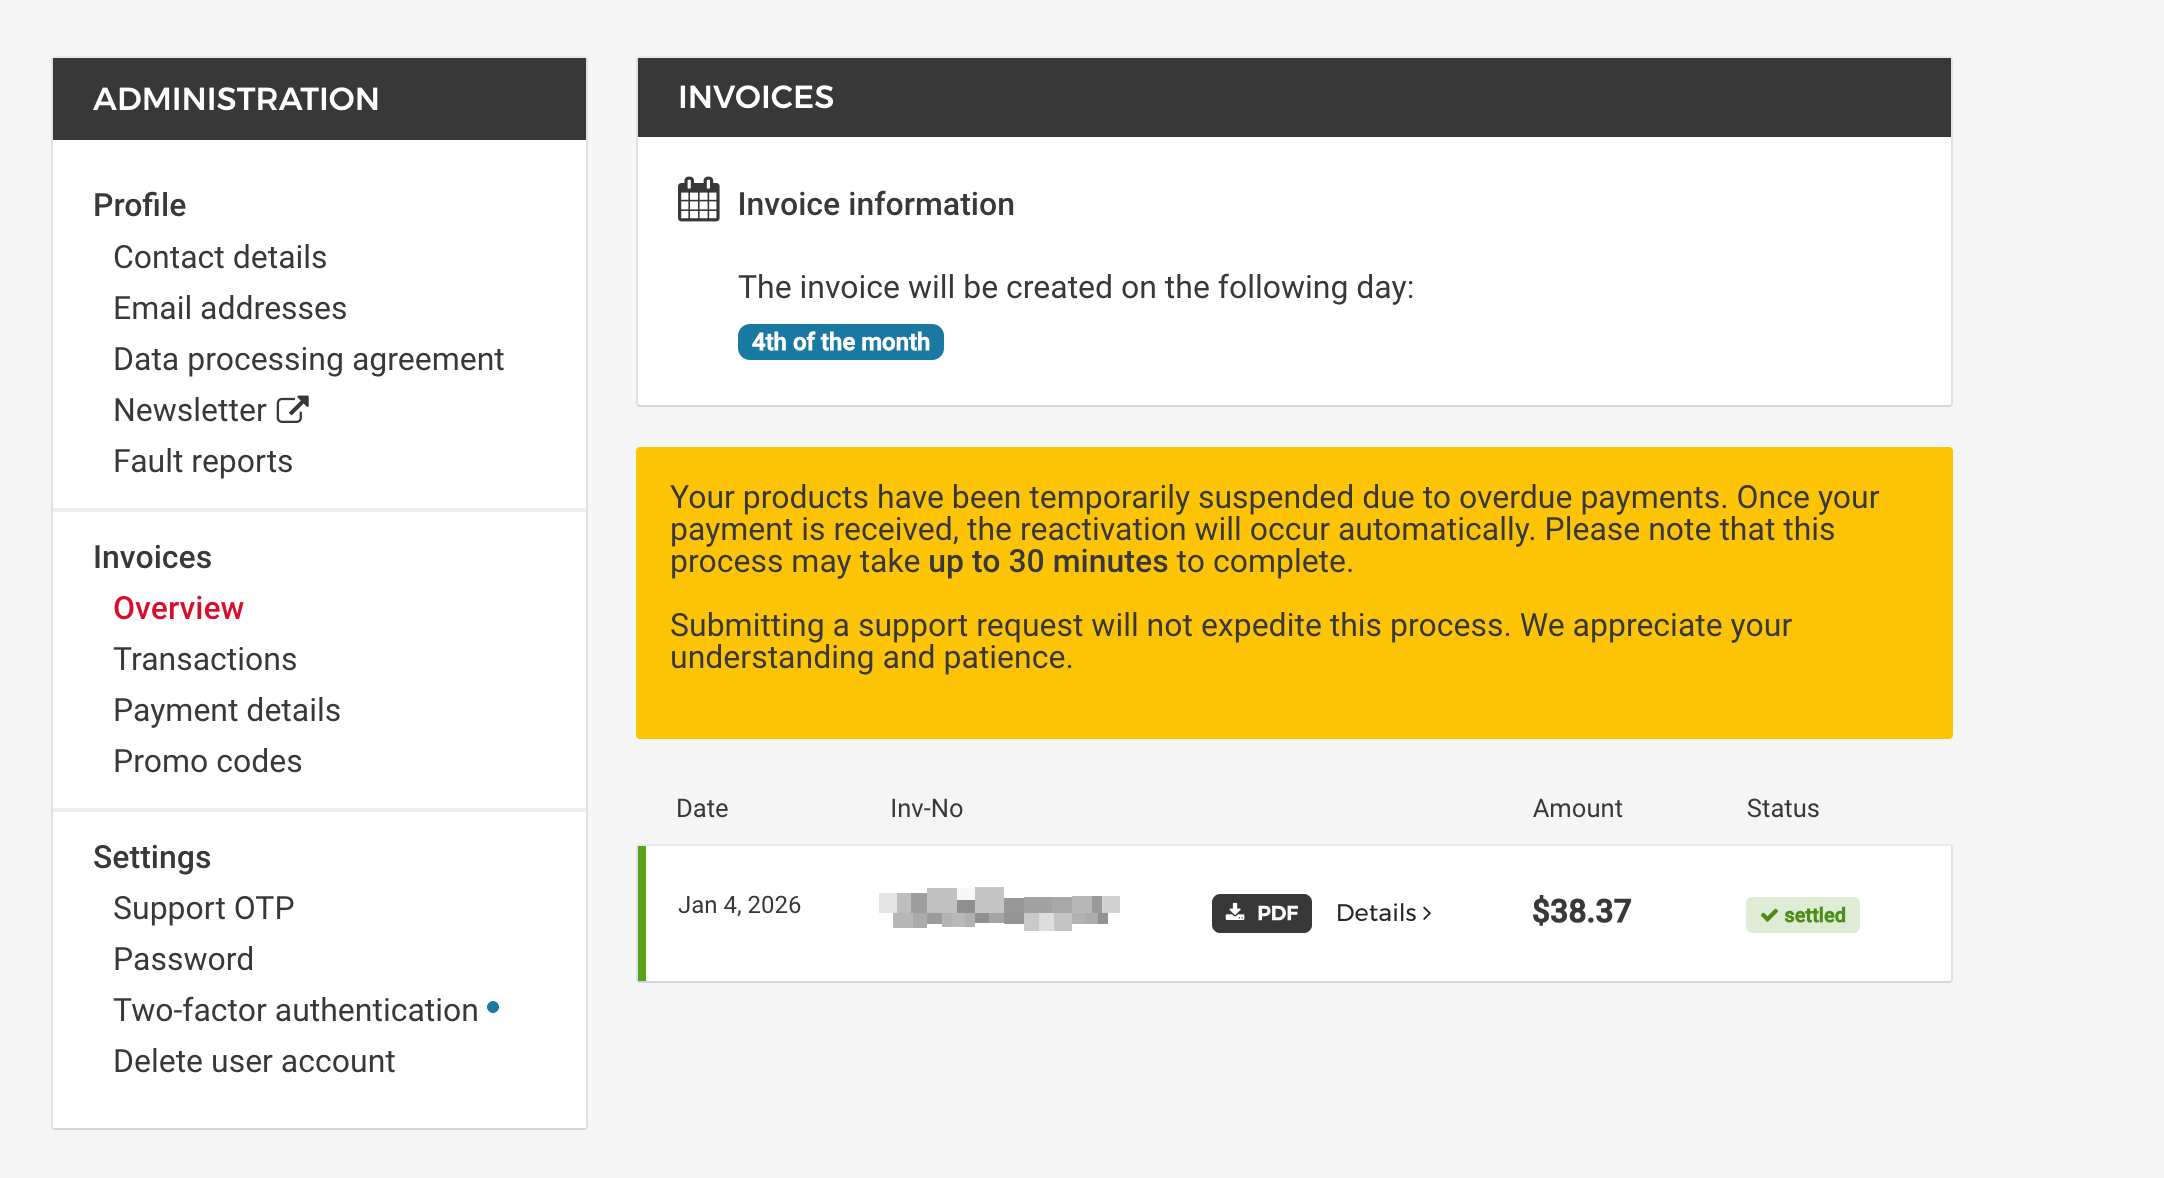
Task: Open Contact details page
Action: point(220,257)
